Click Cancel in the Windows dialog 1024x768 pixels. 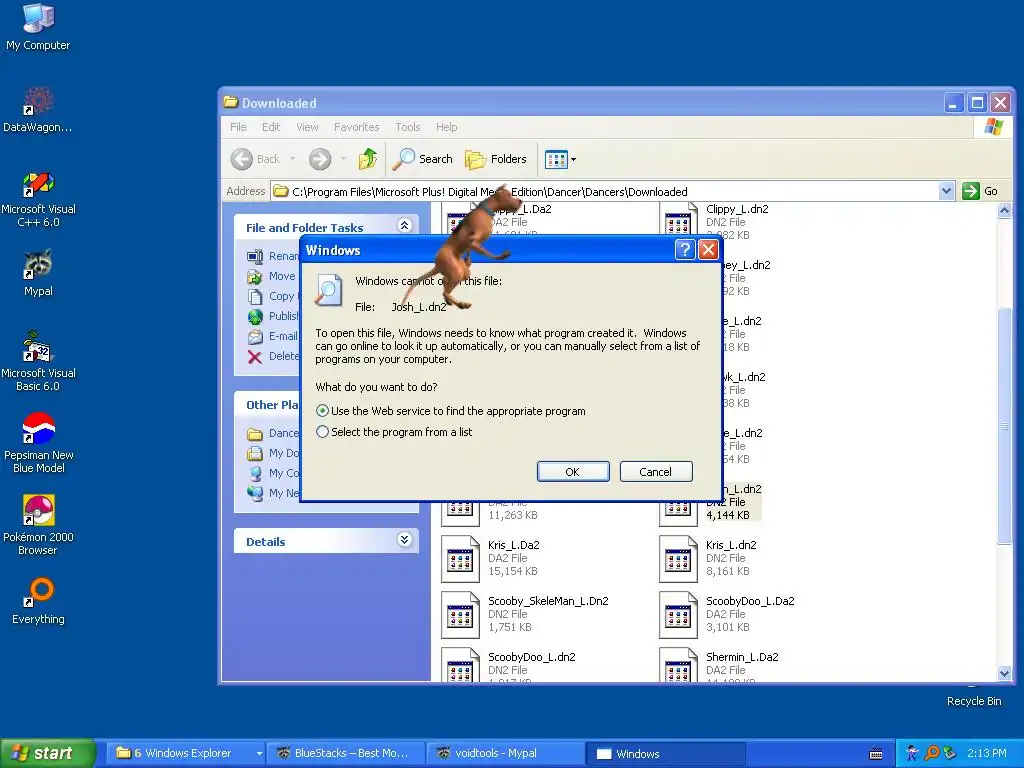(x=656, y=472)
